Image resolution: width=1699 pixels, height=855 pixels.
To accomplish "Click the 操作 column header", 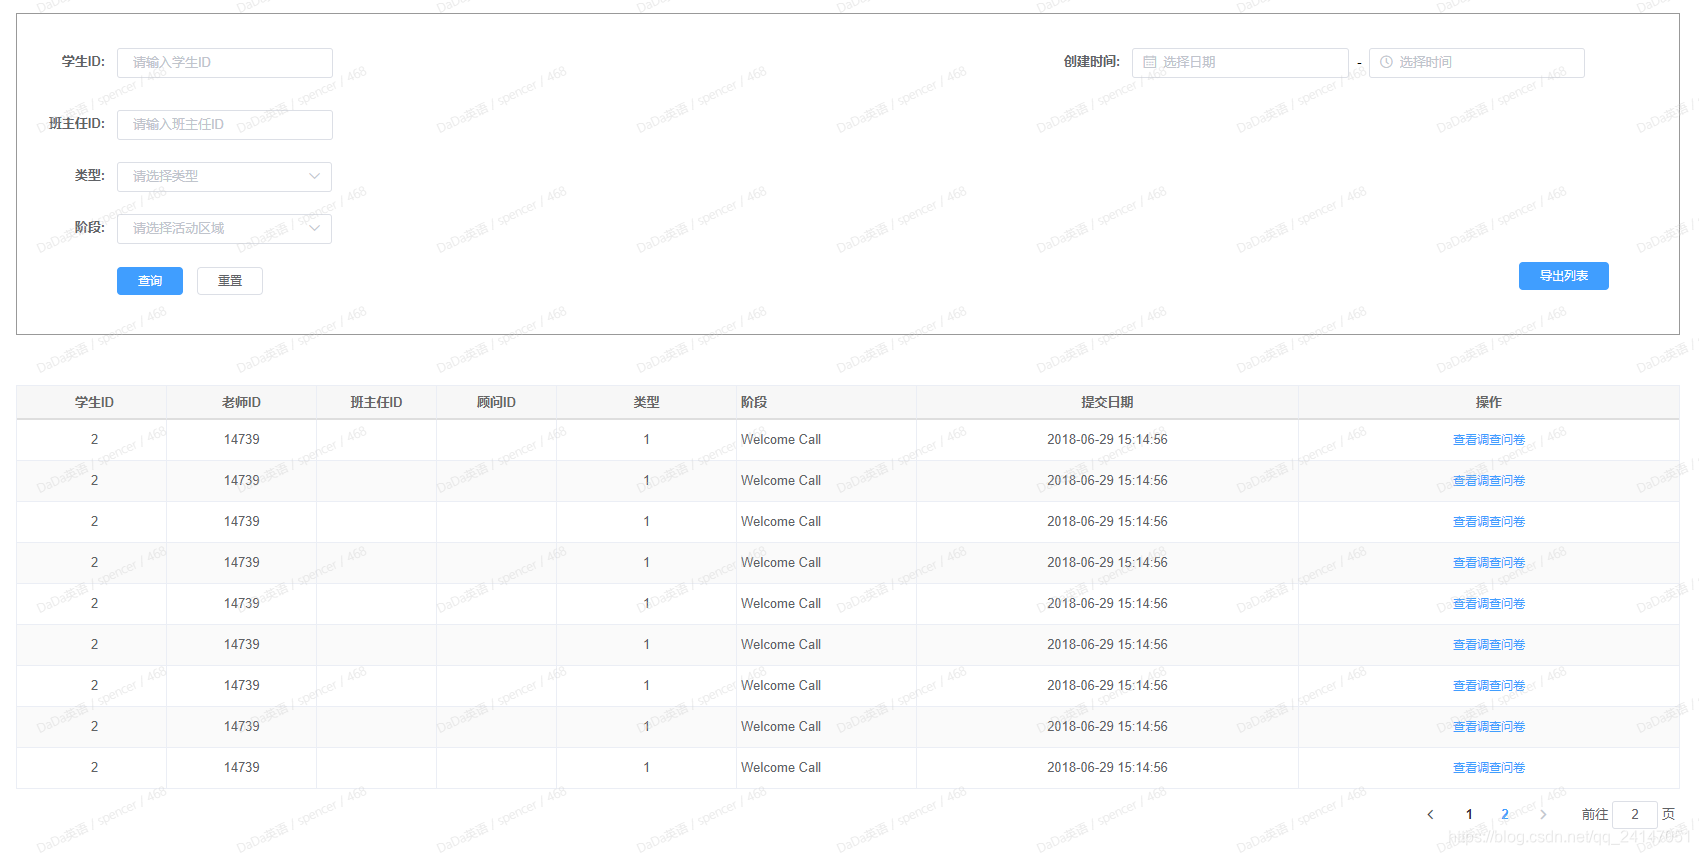I will click(1489, 402).
